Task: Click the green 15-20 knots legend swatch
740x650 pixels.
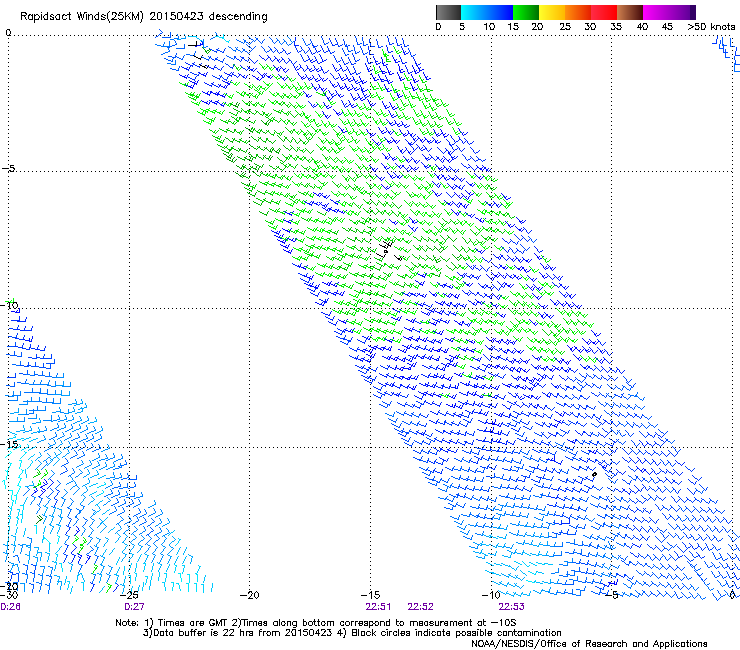Action: (526, 12)
